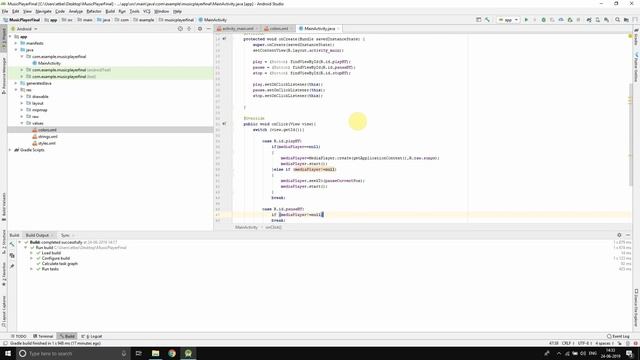The width and height of the screenshot is (640, 360).
Task: Open the File menu
Action: tap(5, 11)
